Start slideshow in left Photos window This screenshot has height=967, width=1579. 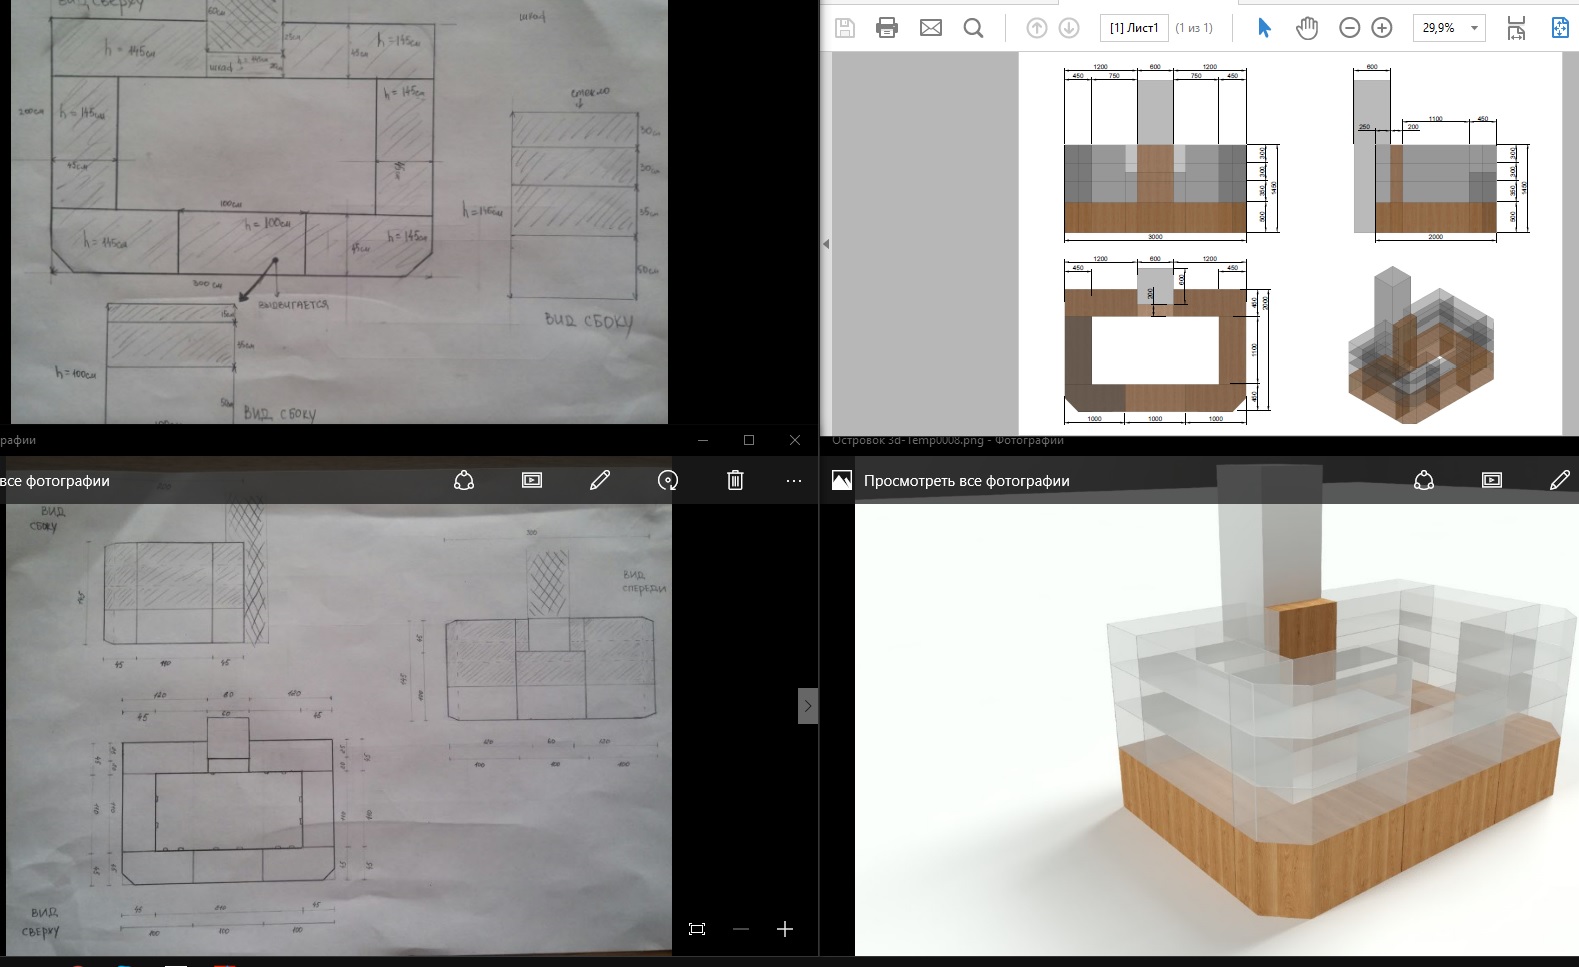pos(532,480)
